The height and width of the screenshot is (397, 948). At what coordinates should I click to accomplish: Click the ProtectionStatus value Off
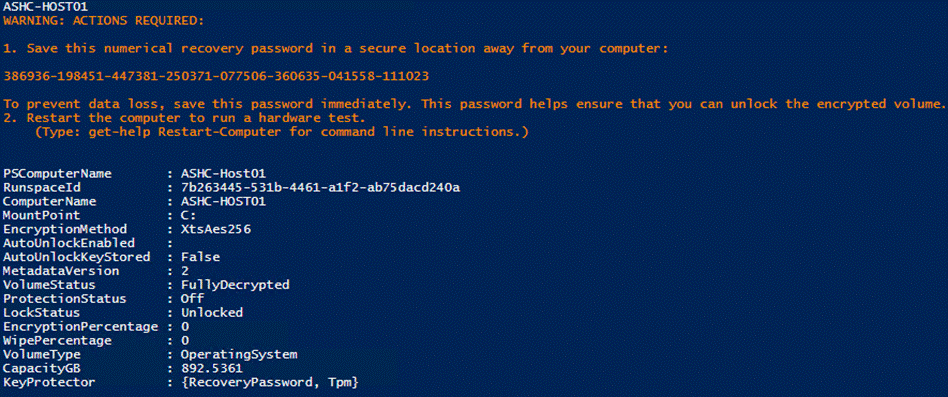[x=192, y=299]
